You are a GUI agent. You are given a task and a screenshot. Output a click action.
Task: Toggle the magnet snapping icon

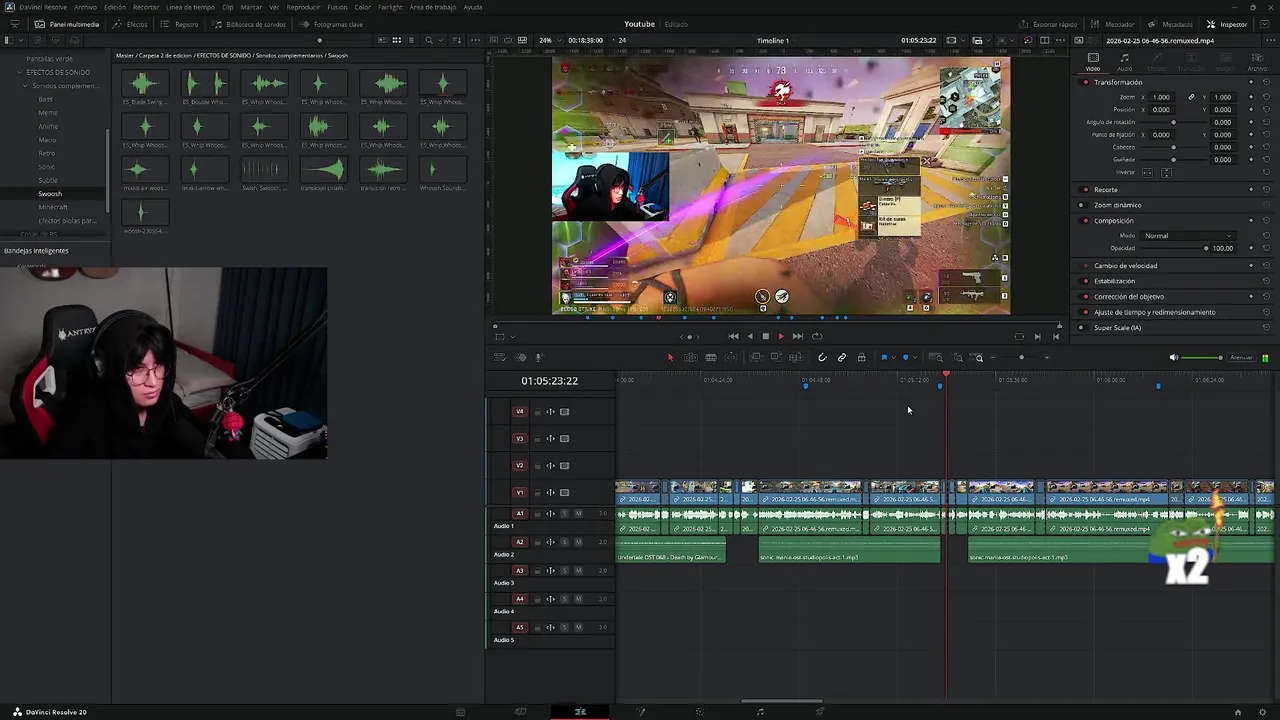pos(822,358)
